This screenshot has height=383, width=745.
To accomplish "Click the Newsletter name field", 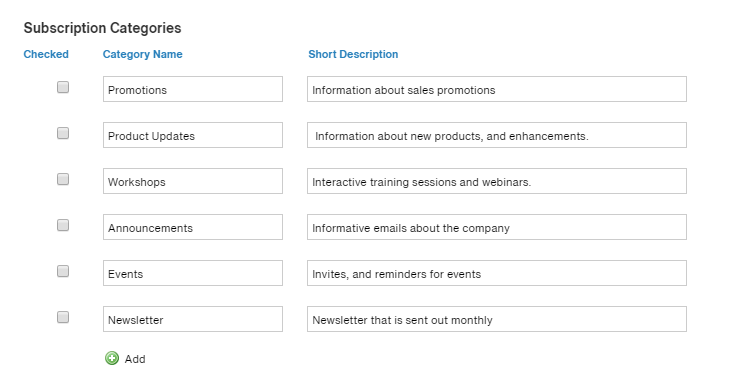I will [193, 319].
